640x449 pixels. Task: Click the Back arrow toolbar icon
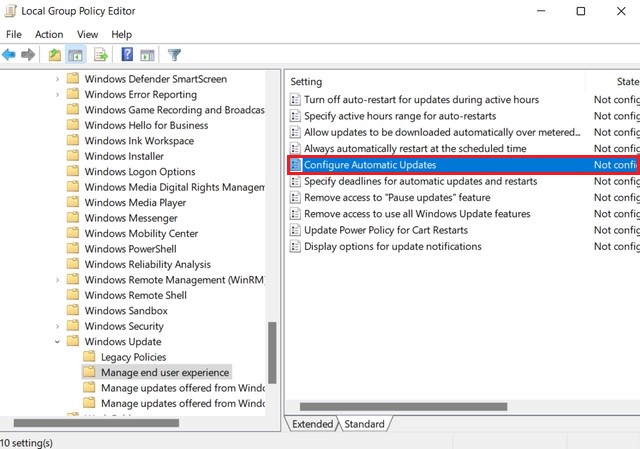click(9, 54)
